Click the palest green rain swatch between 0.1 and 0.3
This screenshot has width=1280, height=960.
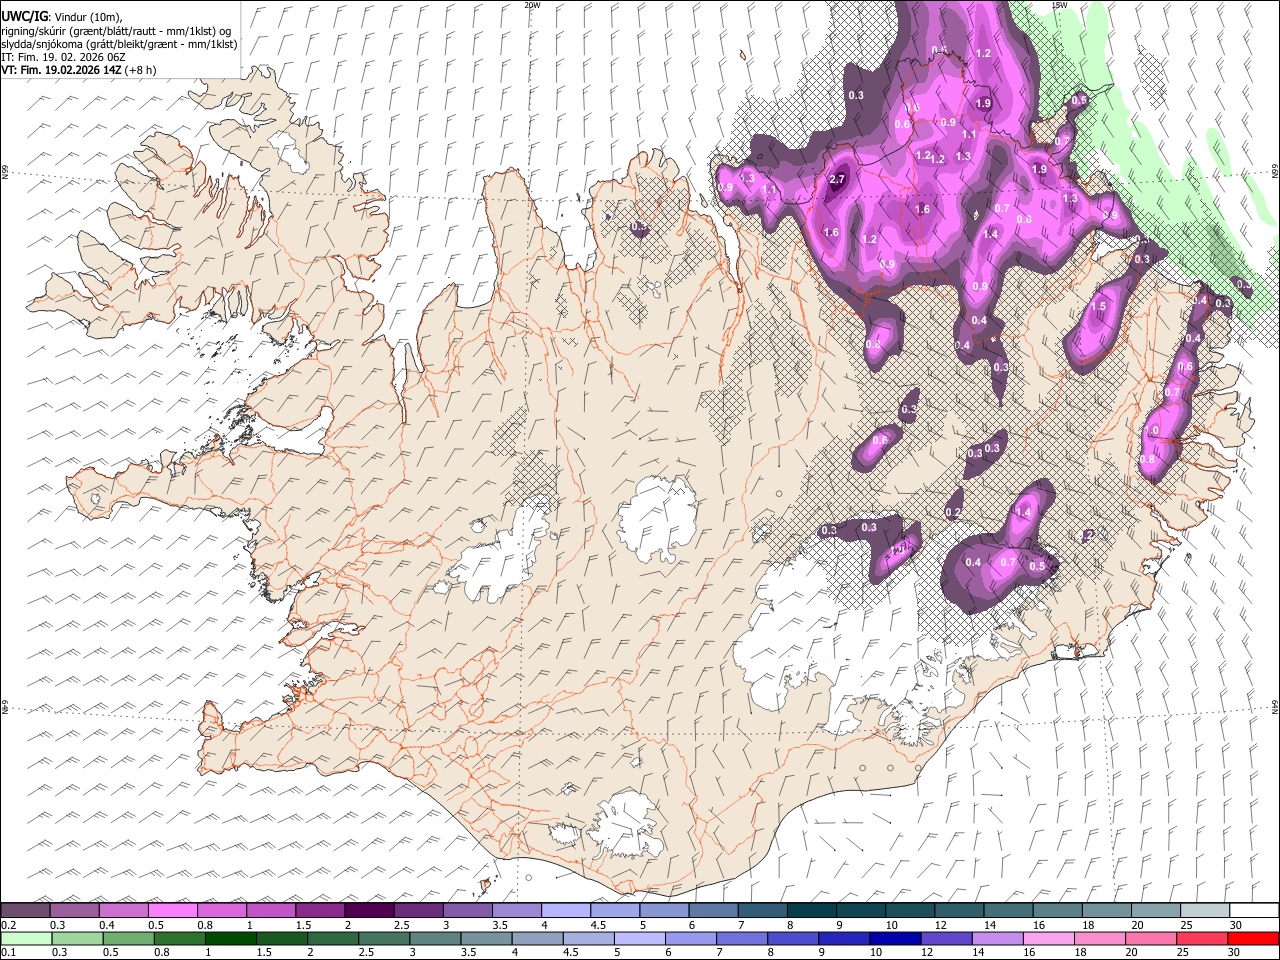(x=25, y=938)
